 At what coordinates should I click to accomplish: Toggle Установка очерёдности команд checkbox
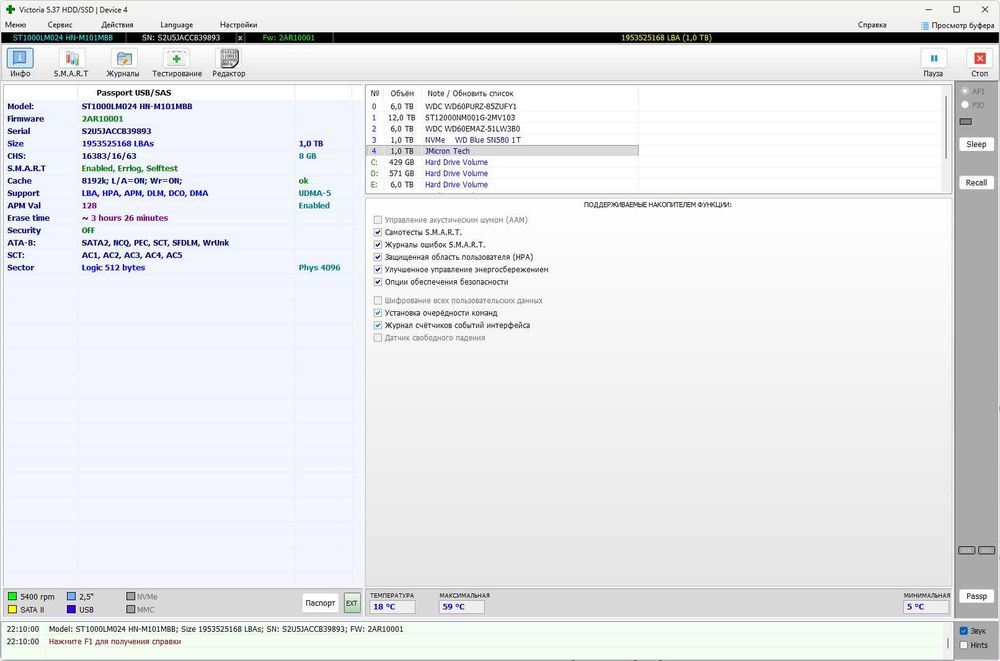click(378, 313)
